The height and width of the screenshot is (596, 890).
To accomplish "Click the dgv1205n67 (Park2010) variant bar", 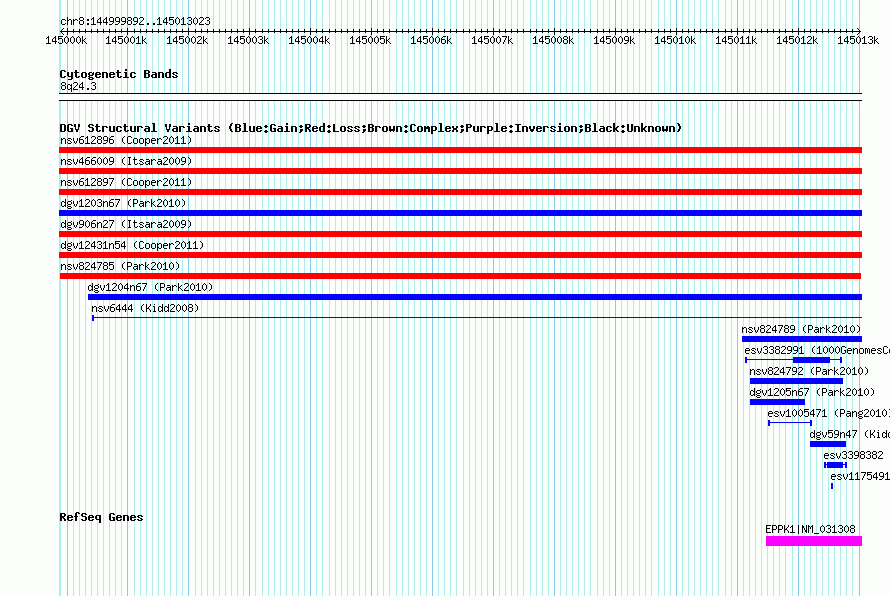I will click(x=777, y=402).
